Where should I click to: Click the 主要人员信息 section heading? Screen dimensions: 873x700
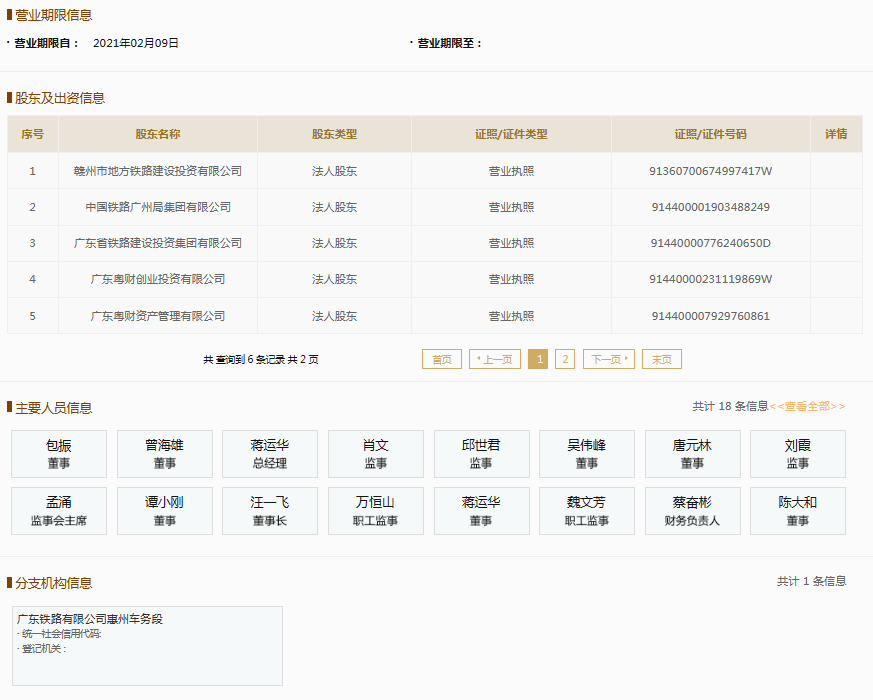tap(53, 408)
